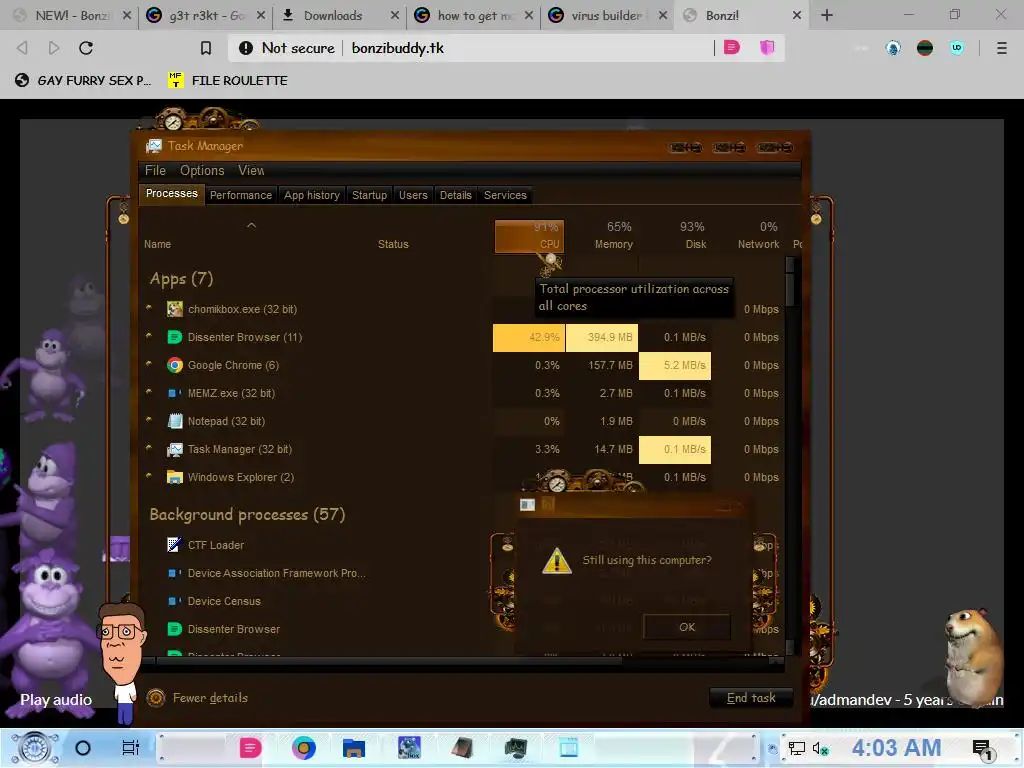Select the chomikbox.exe app icon
The image size is (1024, 768).
pos(174,309)
